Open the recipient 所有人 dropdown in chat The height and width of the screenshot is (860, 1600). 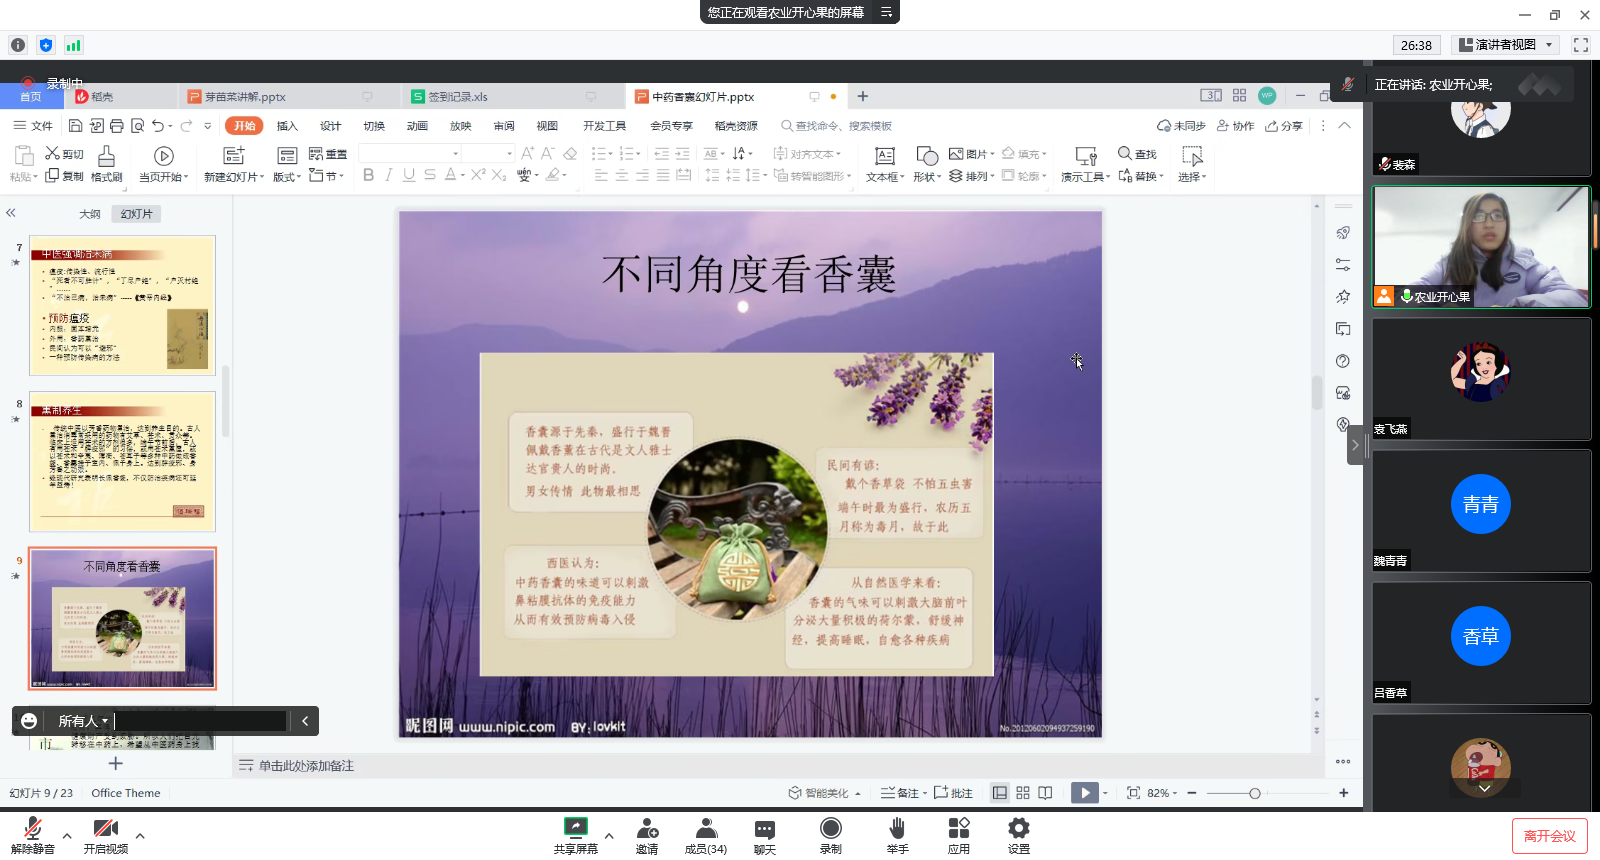[x=83, y=721]
